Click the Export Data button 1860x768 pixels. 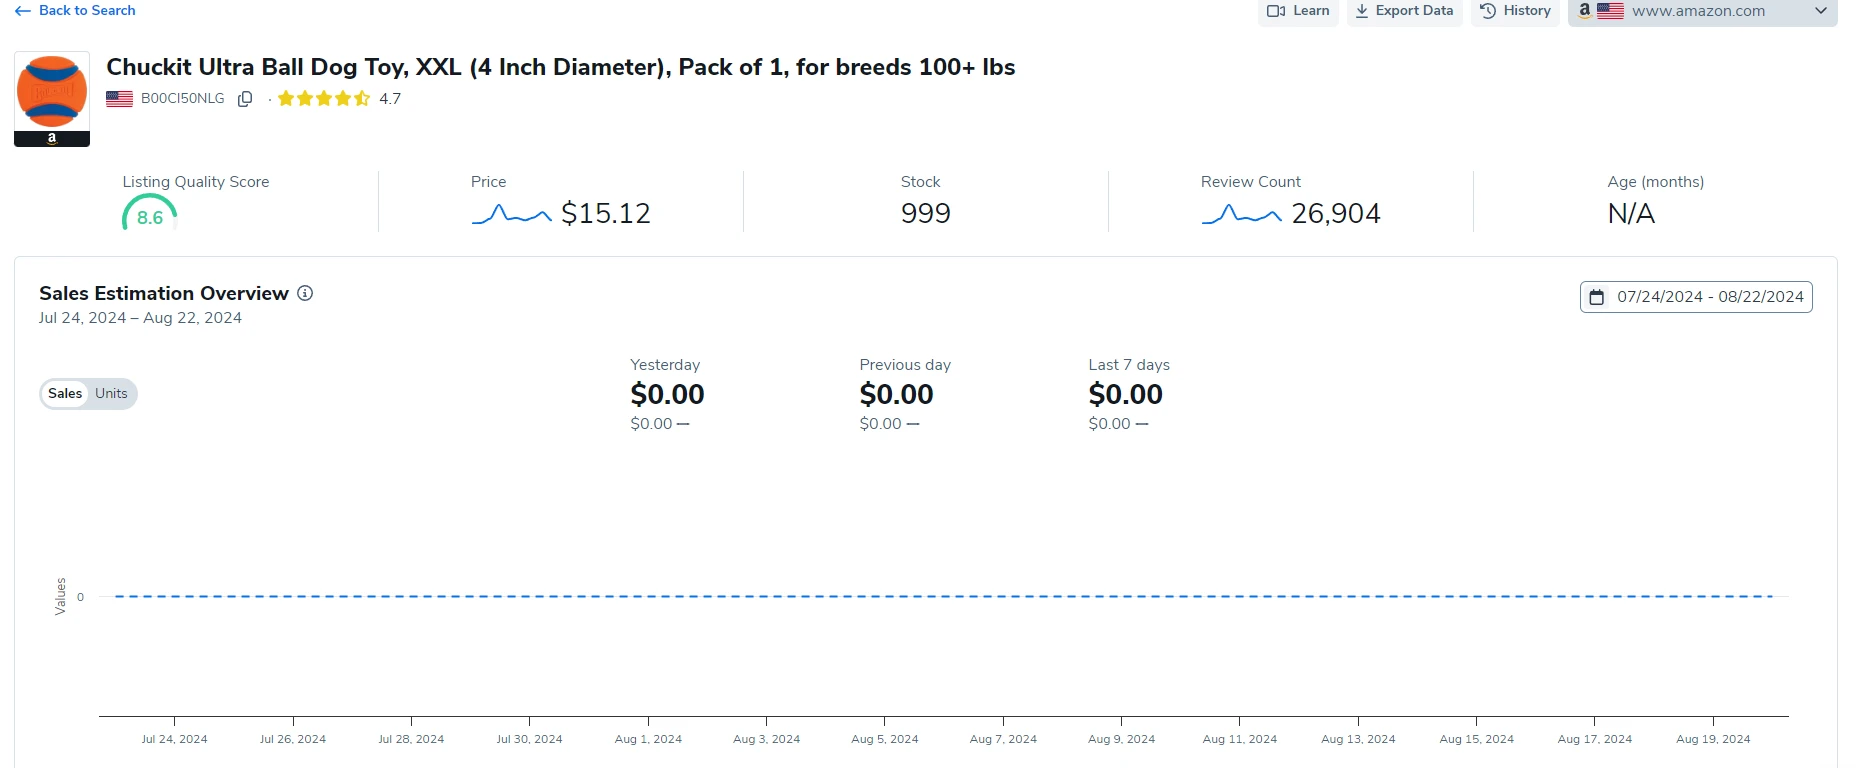tap(1404, 11)
